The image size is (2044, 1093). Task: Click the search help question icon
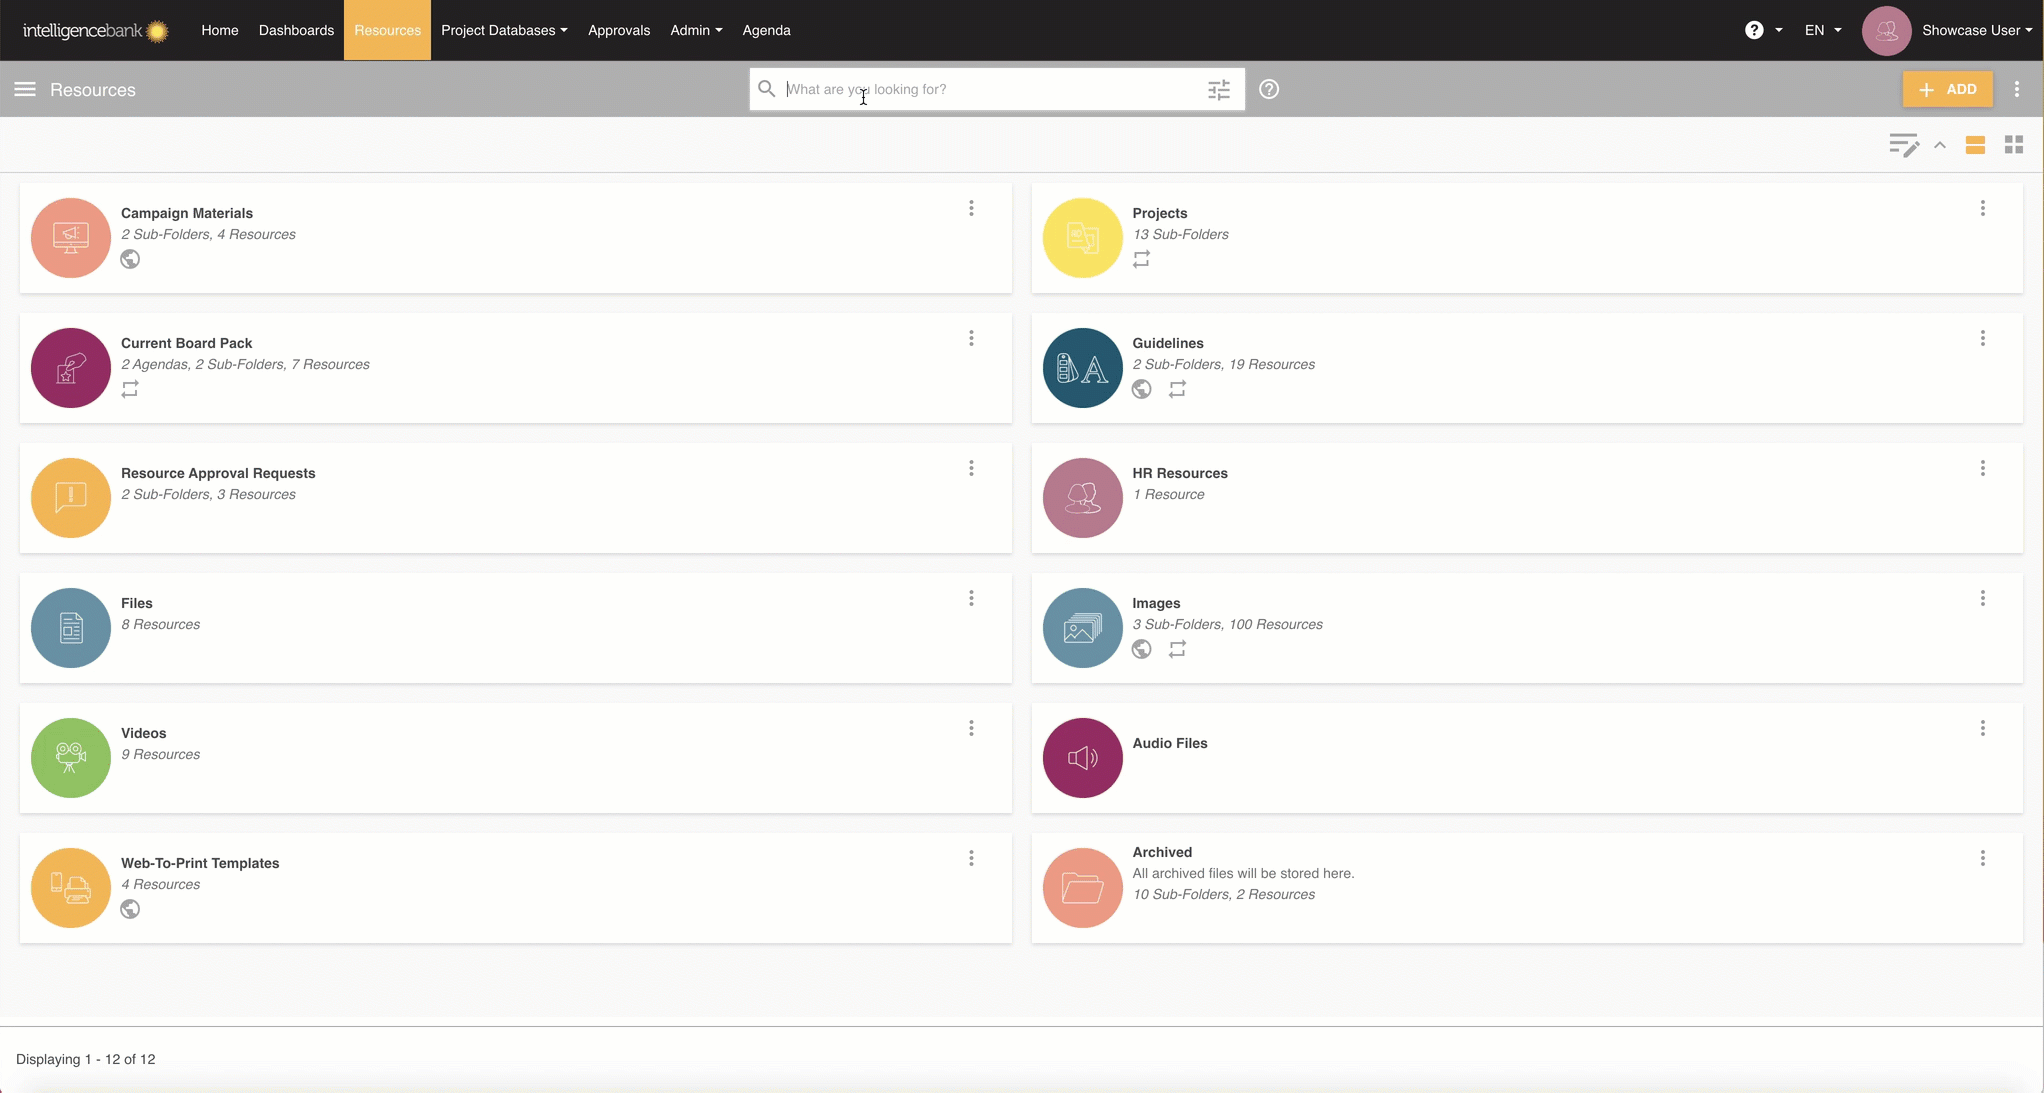[x=1268, y=89]
